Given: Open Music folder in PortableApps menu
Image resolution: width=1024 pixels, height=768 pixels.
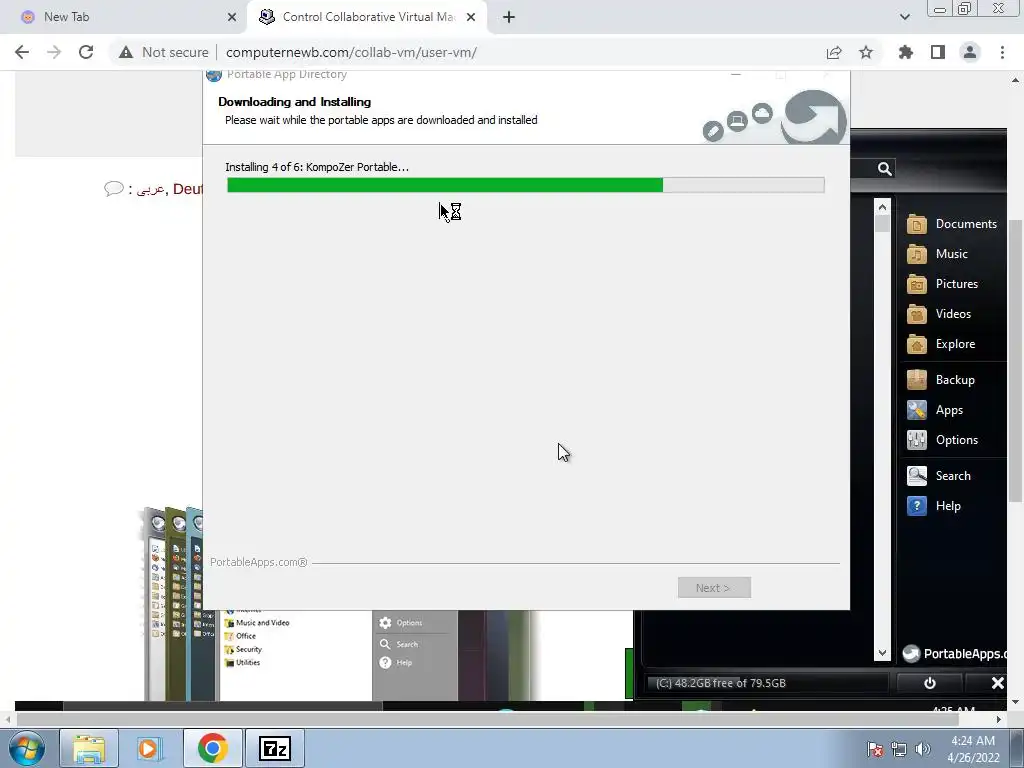Looking at the screenshot, I should pos(937,254).
